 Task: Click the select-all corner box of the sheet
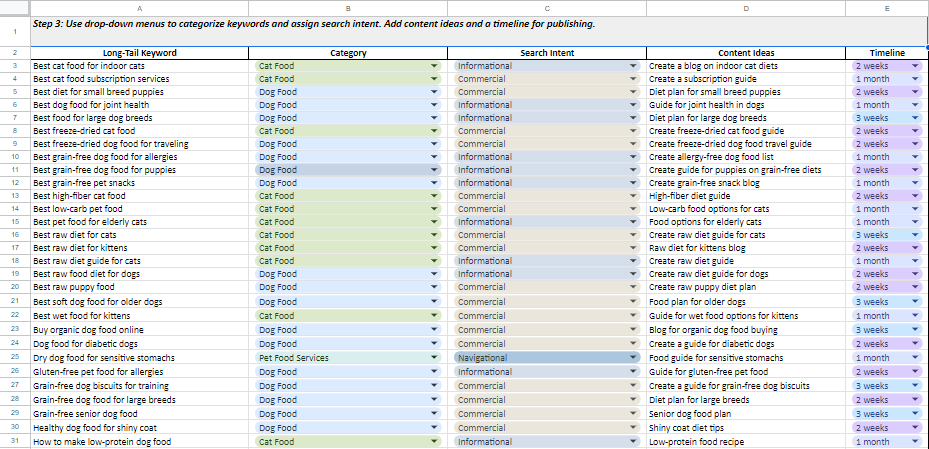point(15,7)
